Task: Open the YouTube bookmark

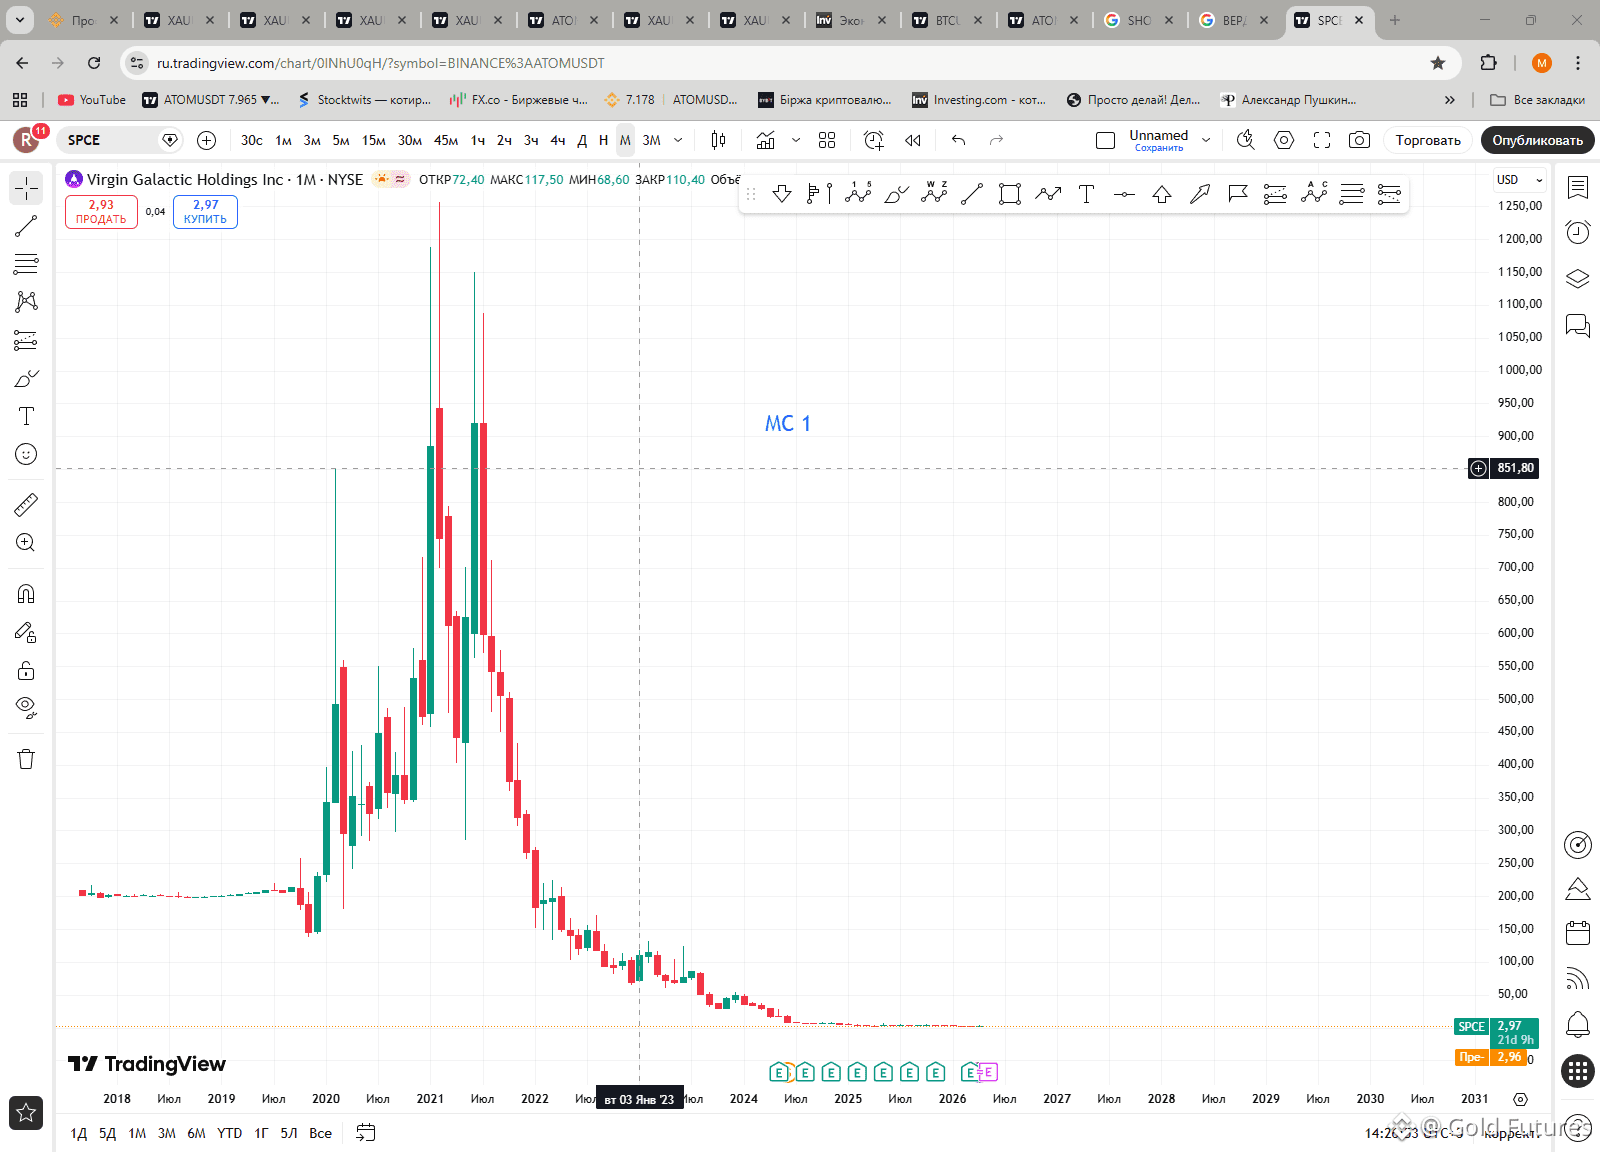Action: click(92, 100)
